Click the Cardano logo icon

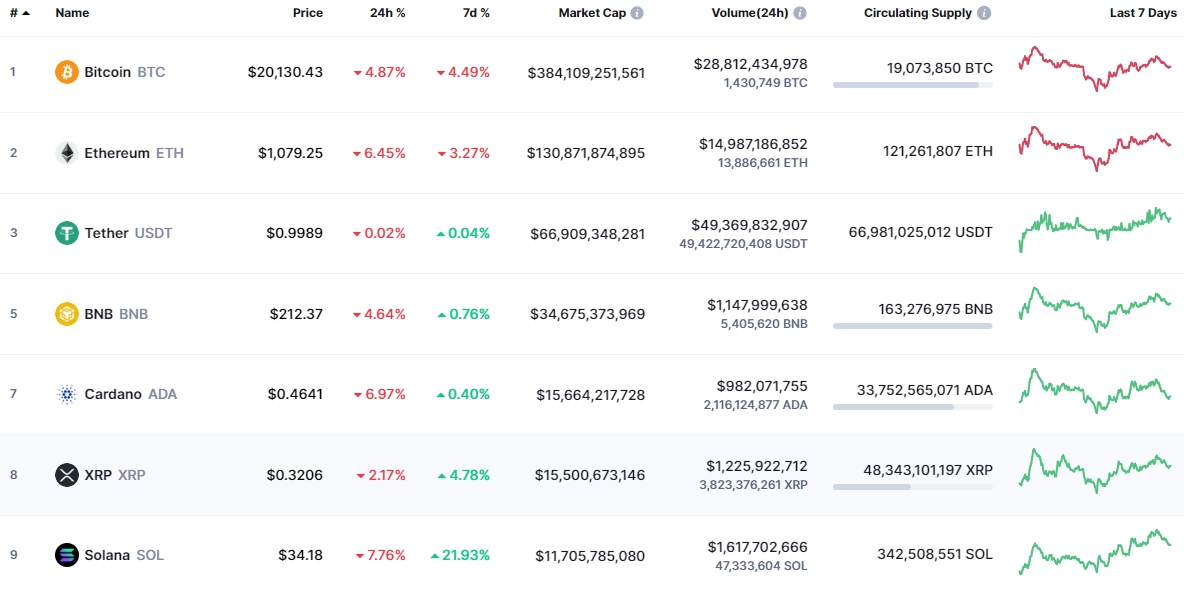click(66, 394)
